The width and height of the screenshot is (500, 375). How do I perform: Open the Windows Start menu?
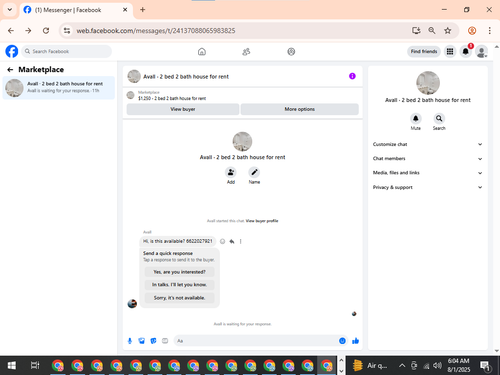click(12, 366)
